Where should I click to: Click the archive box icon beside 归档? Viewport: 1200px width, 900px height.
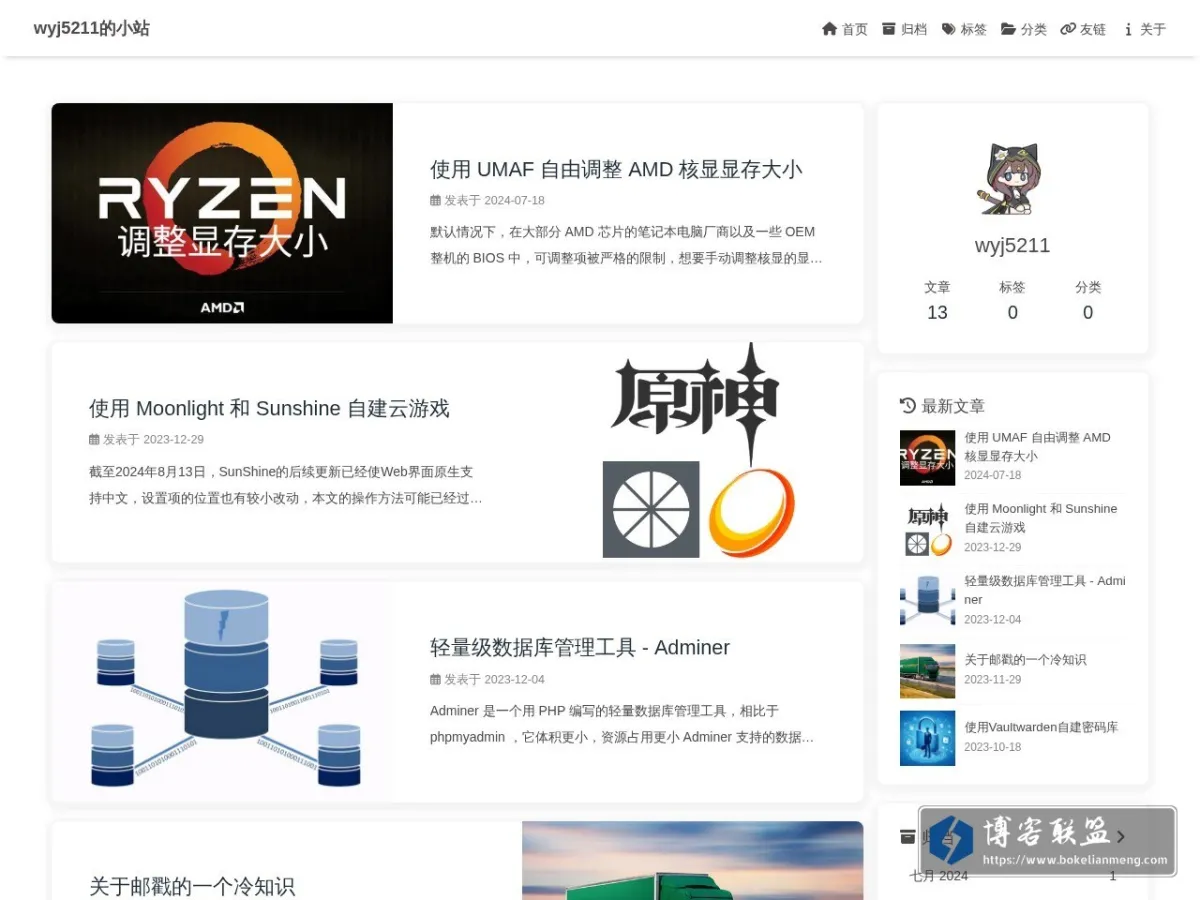click(889, 29)
